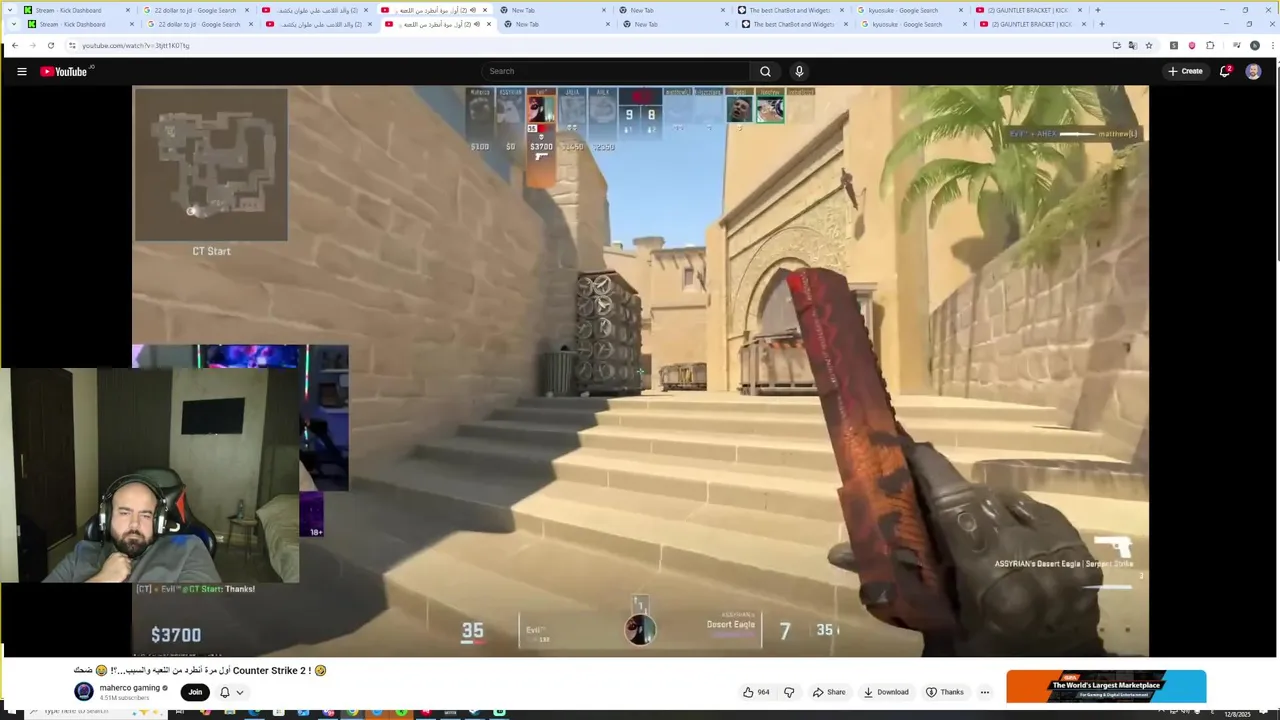Click the video player to pause playback
Image resolution: width=1280 pixels, height=720 pixels.
pos(640,370)
